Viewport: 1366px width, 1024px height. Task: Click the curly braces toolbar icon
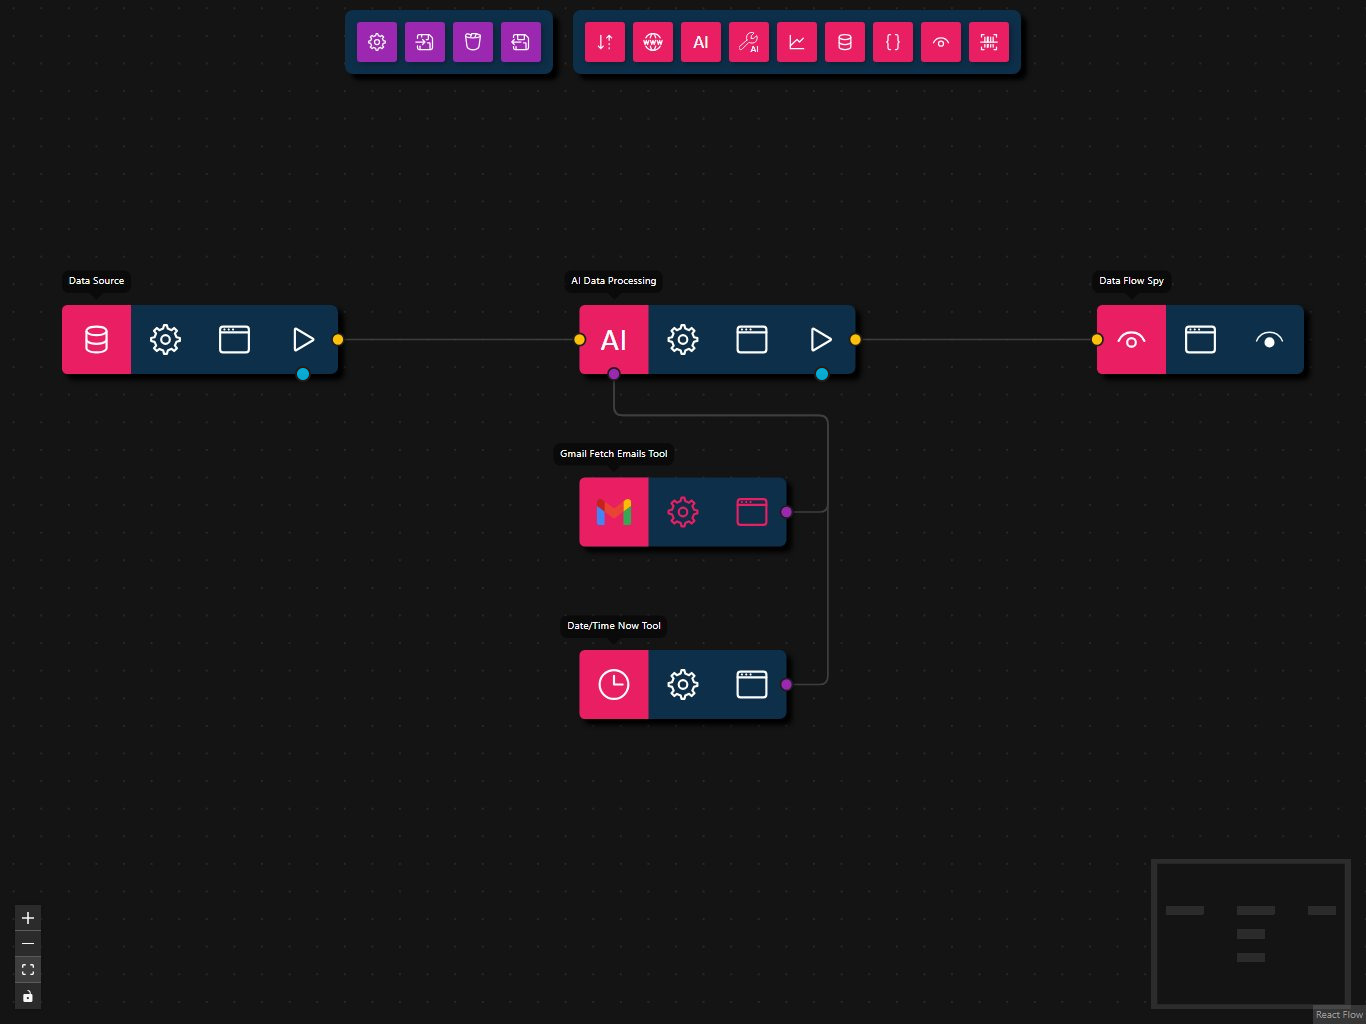tap(893, 42)
